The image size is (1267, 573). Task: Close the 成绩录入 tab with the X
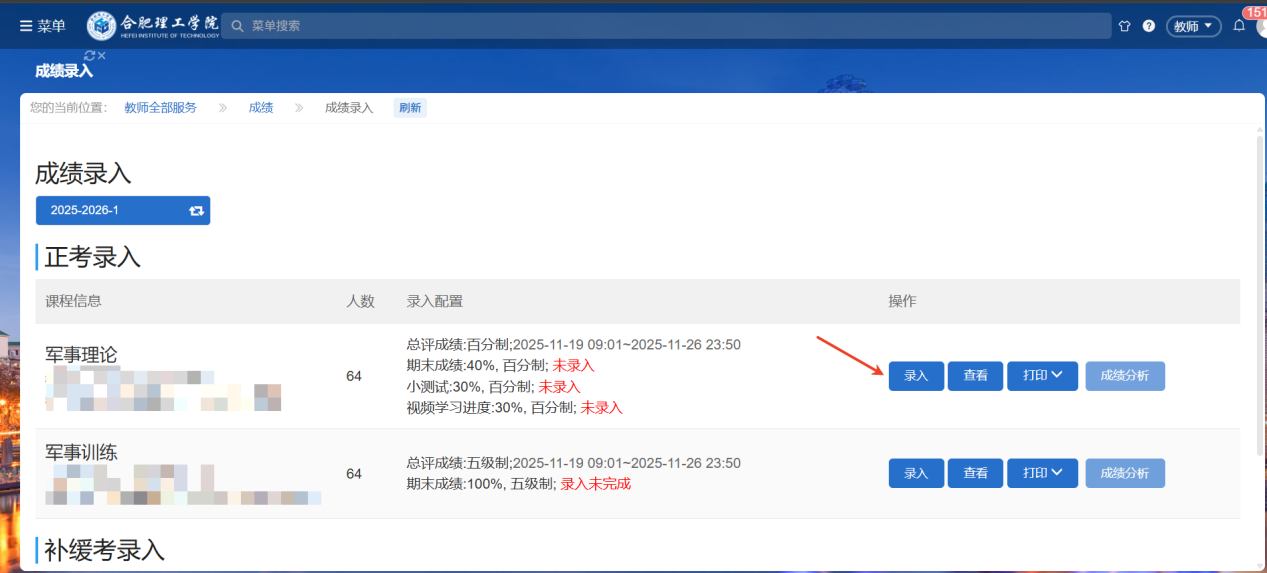102,56
